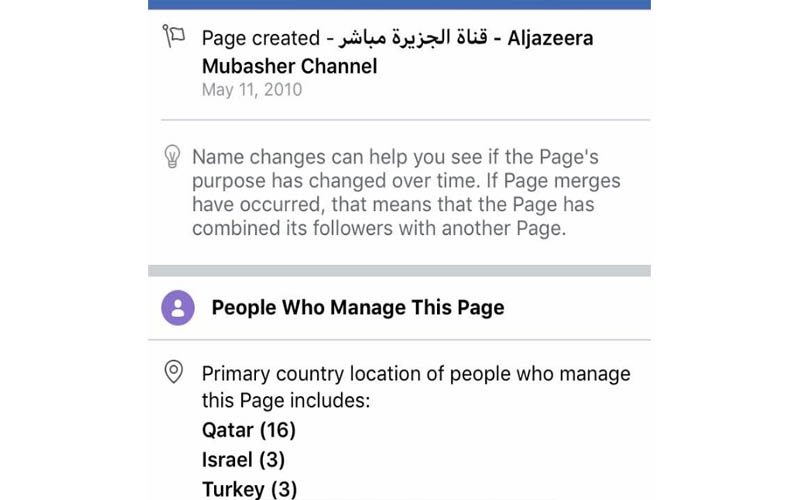Select the Qatar (16) entry

click(249, 430)
